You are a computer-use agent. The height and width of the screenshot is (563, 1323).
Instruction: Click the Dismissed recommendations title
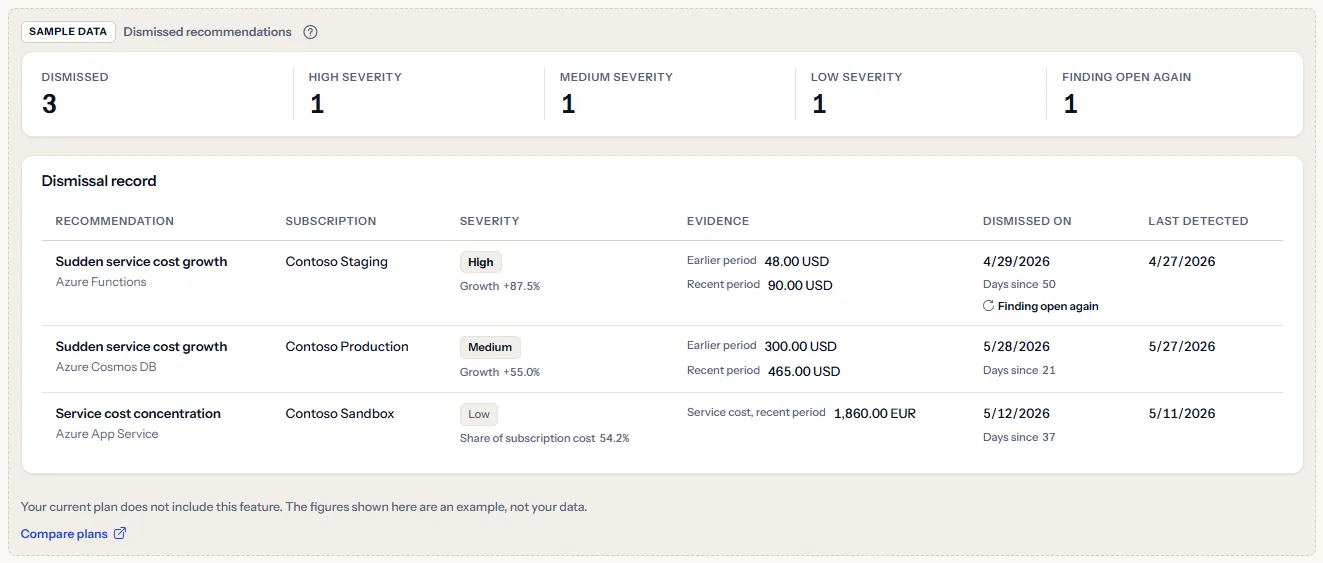click(x=208, y=32)
